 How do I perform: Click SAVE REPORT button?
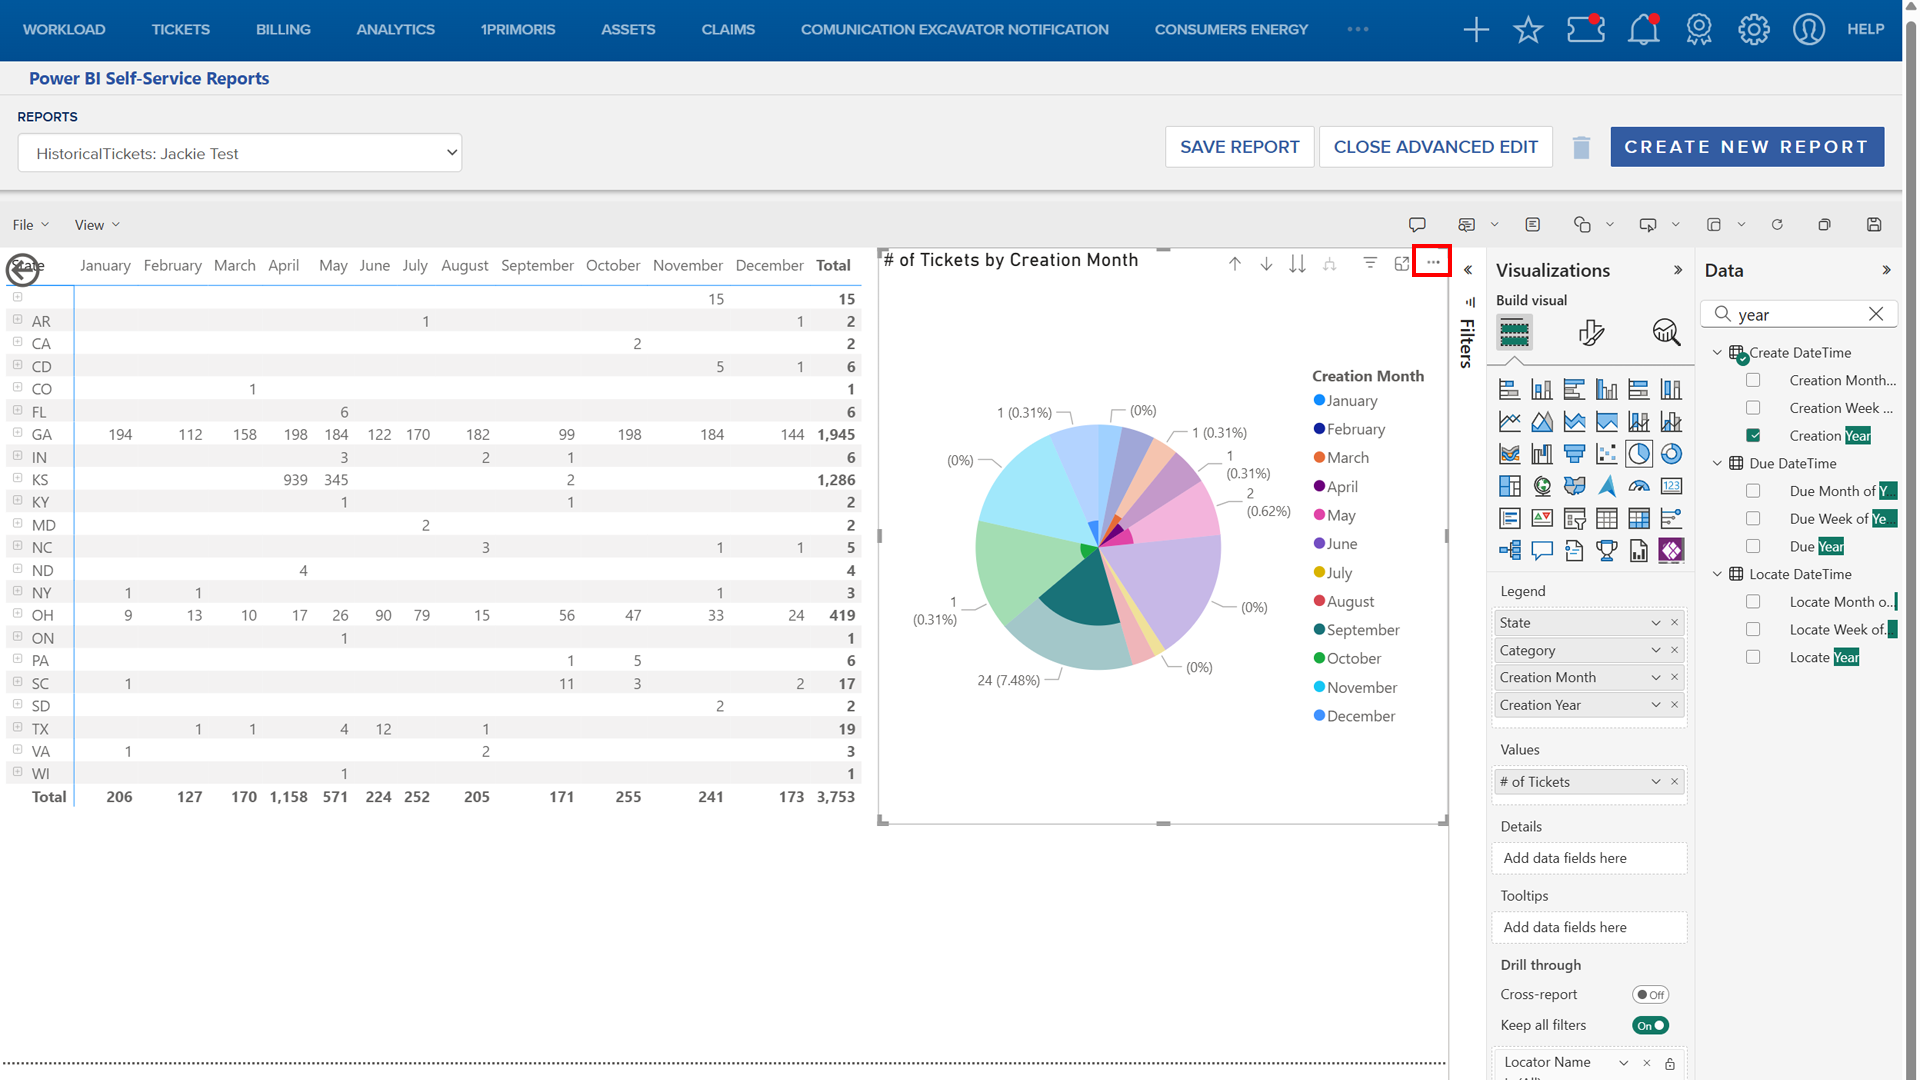pos(1239,147)
